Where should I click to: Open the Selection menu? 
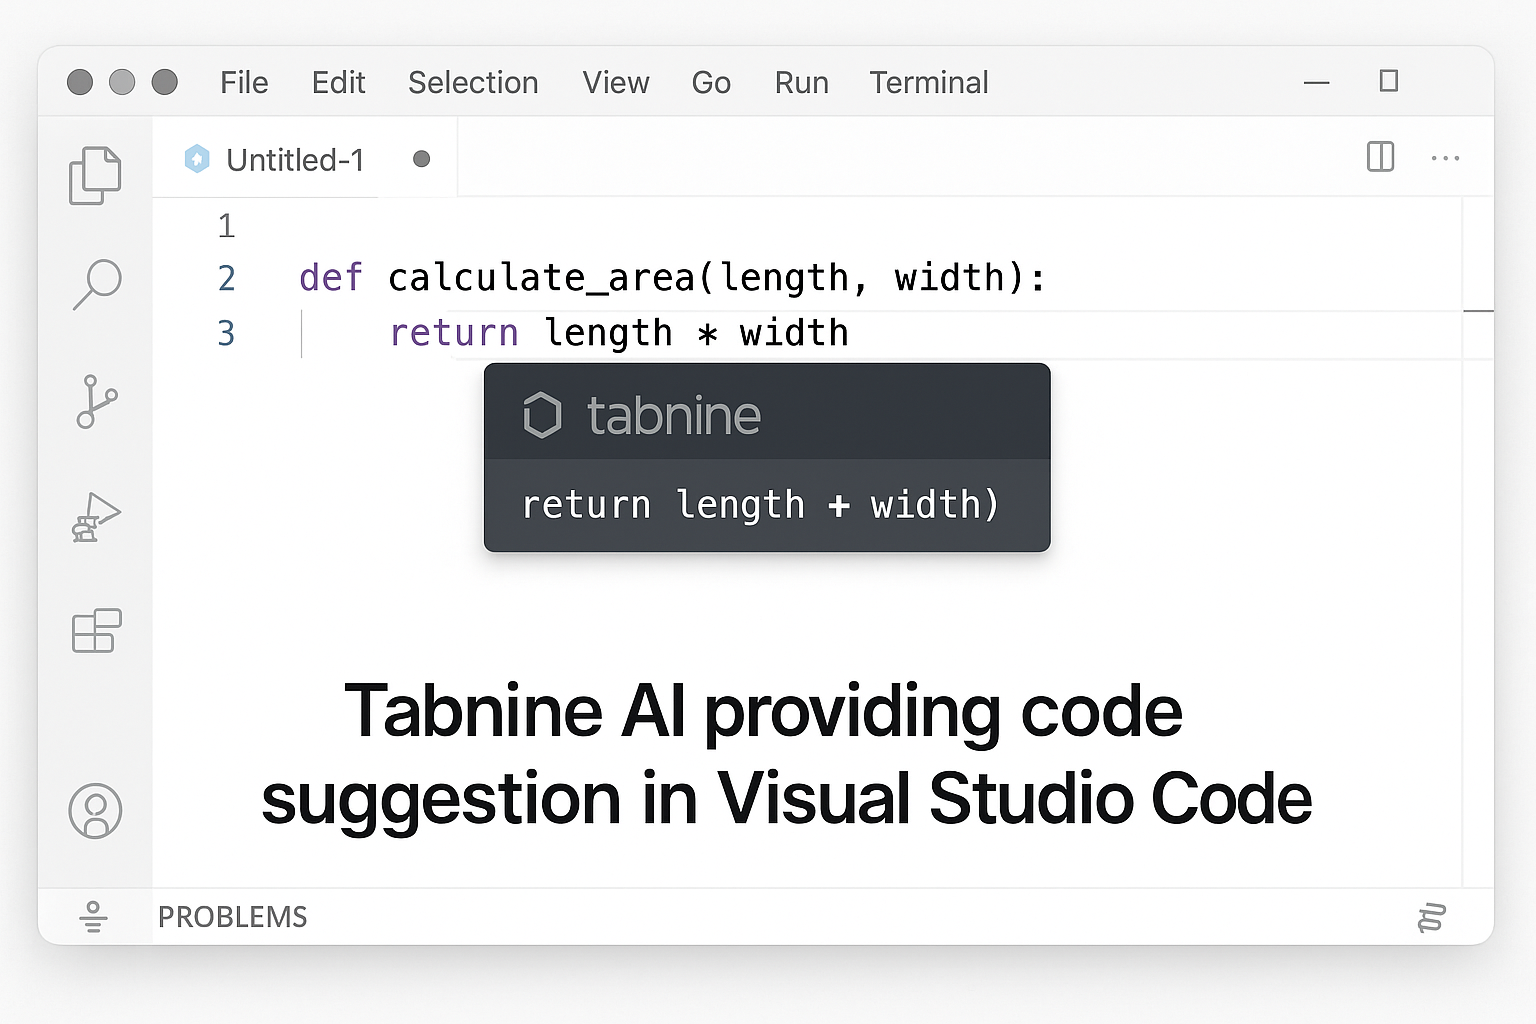coord(473,82)
